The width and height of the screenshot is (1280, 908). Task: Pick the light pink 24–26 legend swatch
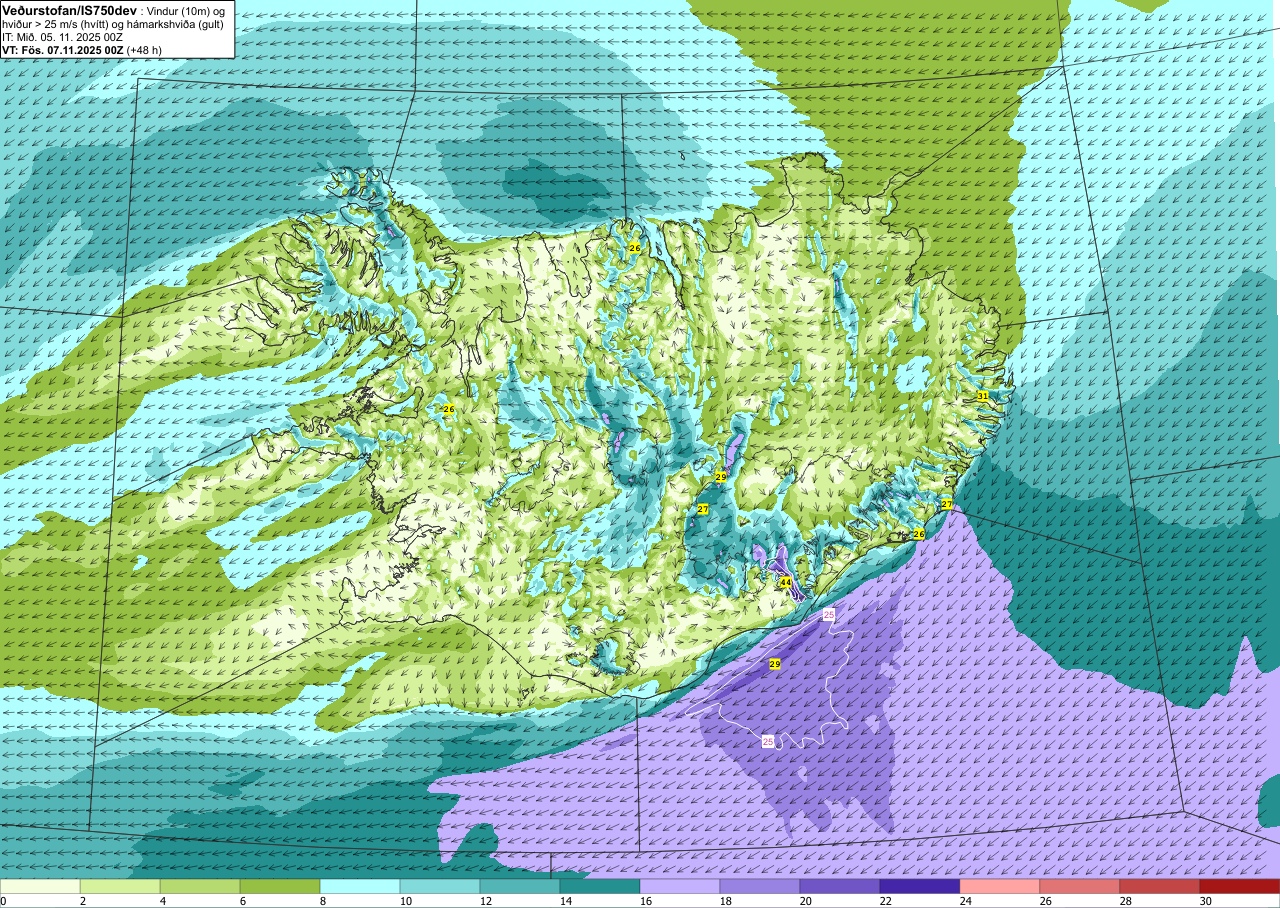tap(1000, 886)
